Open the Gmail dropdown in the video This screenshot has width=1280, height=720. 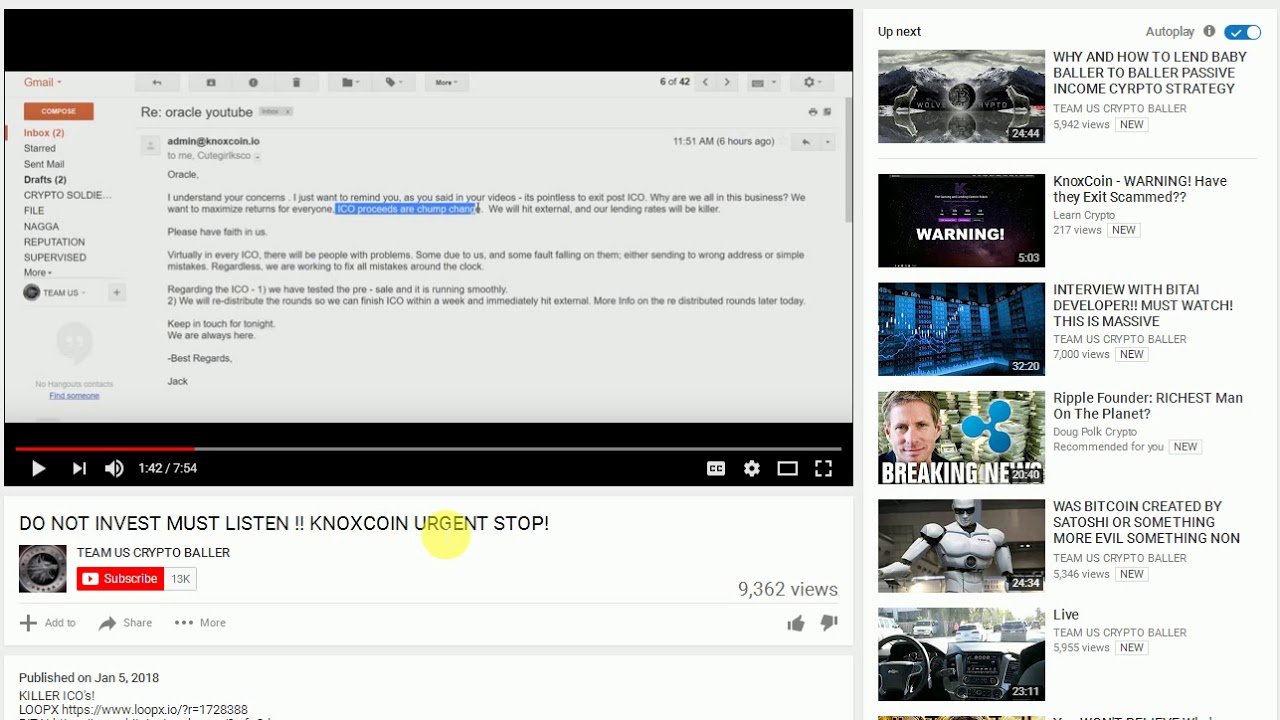click(x=43, y=82)
